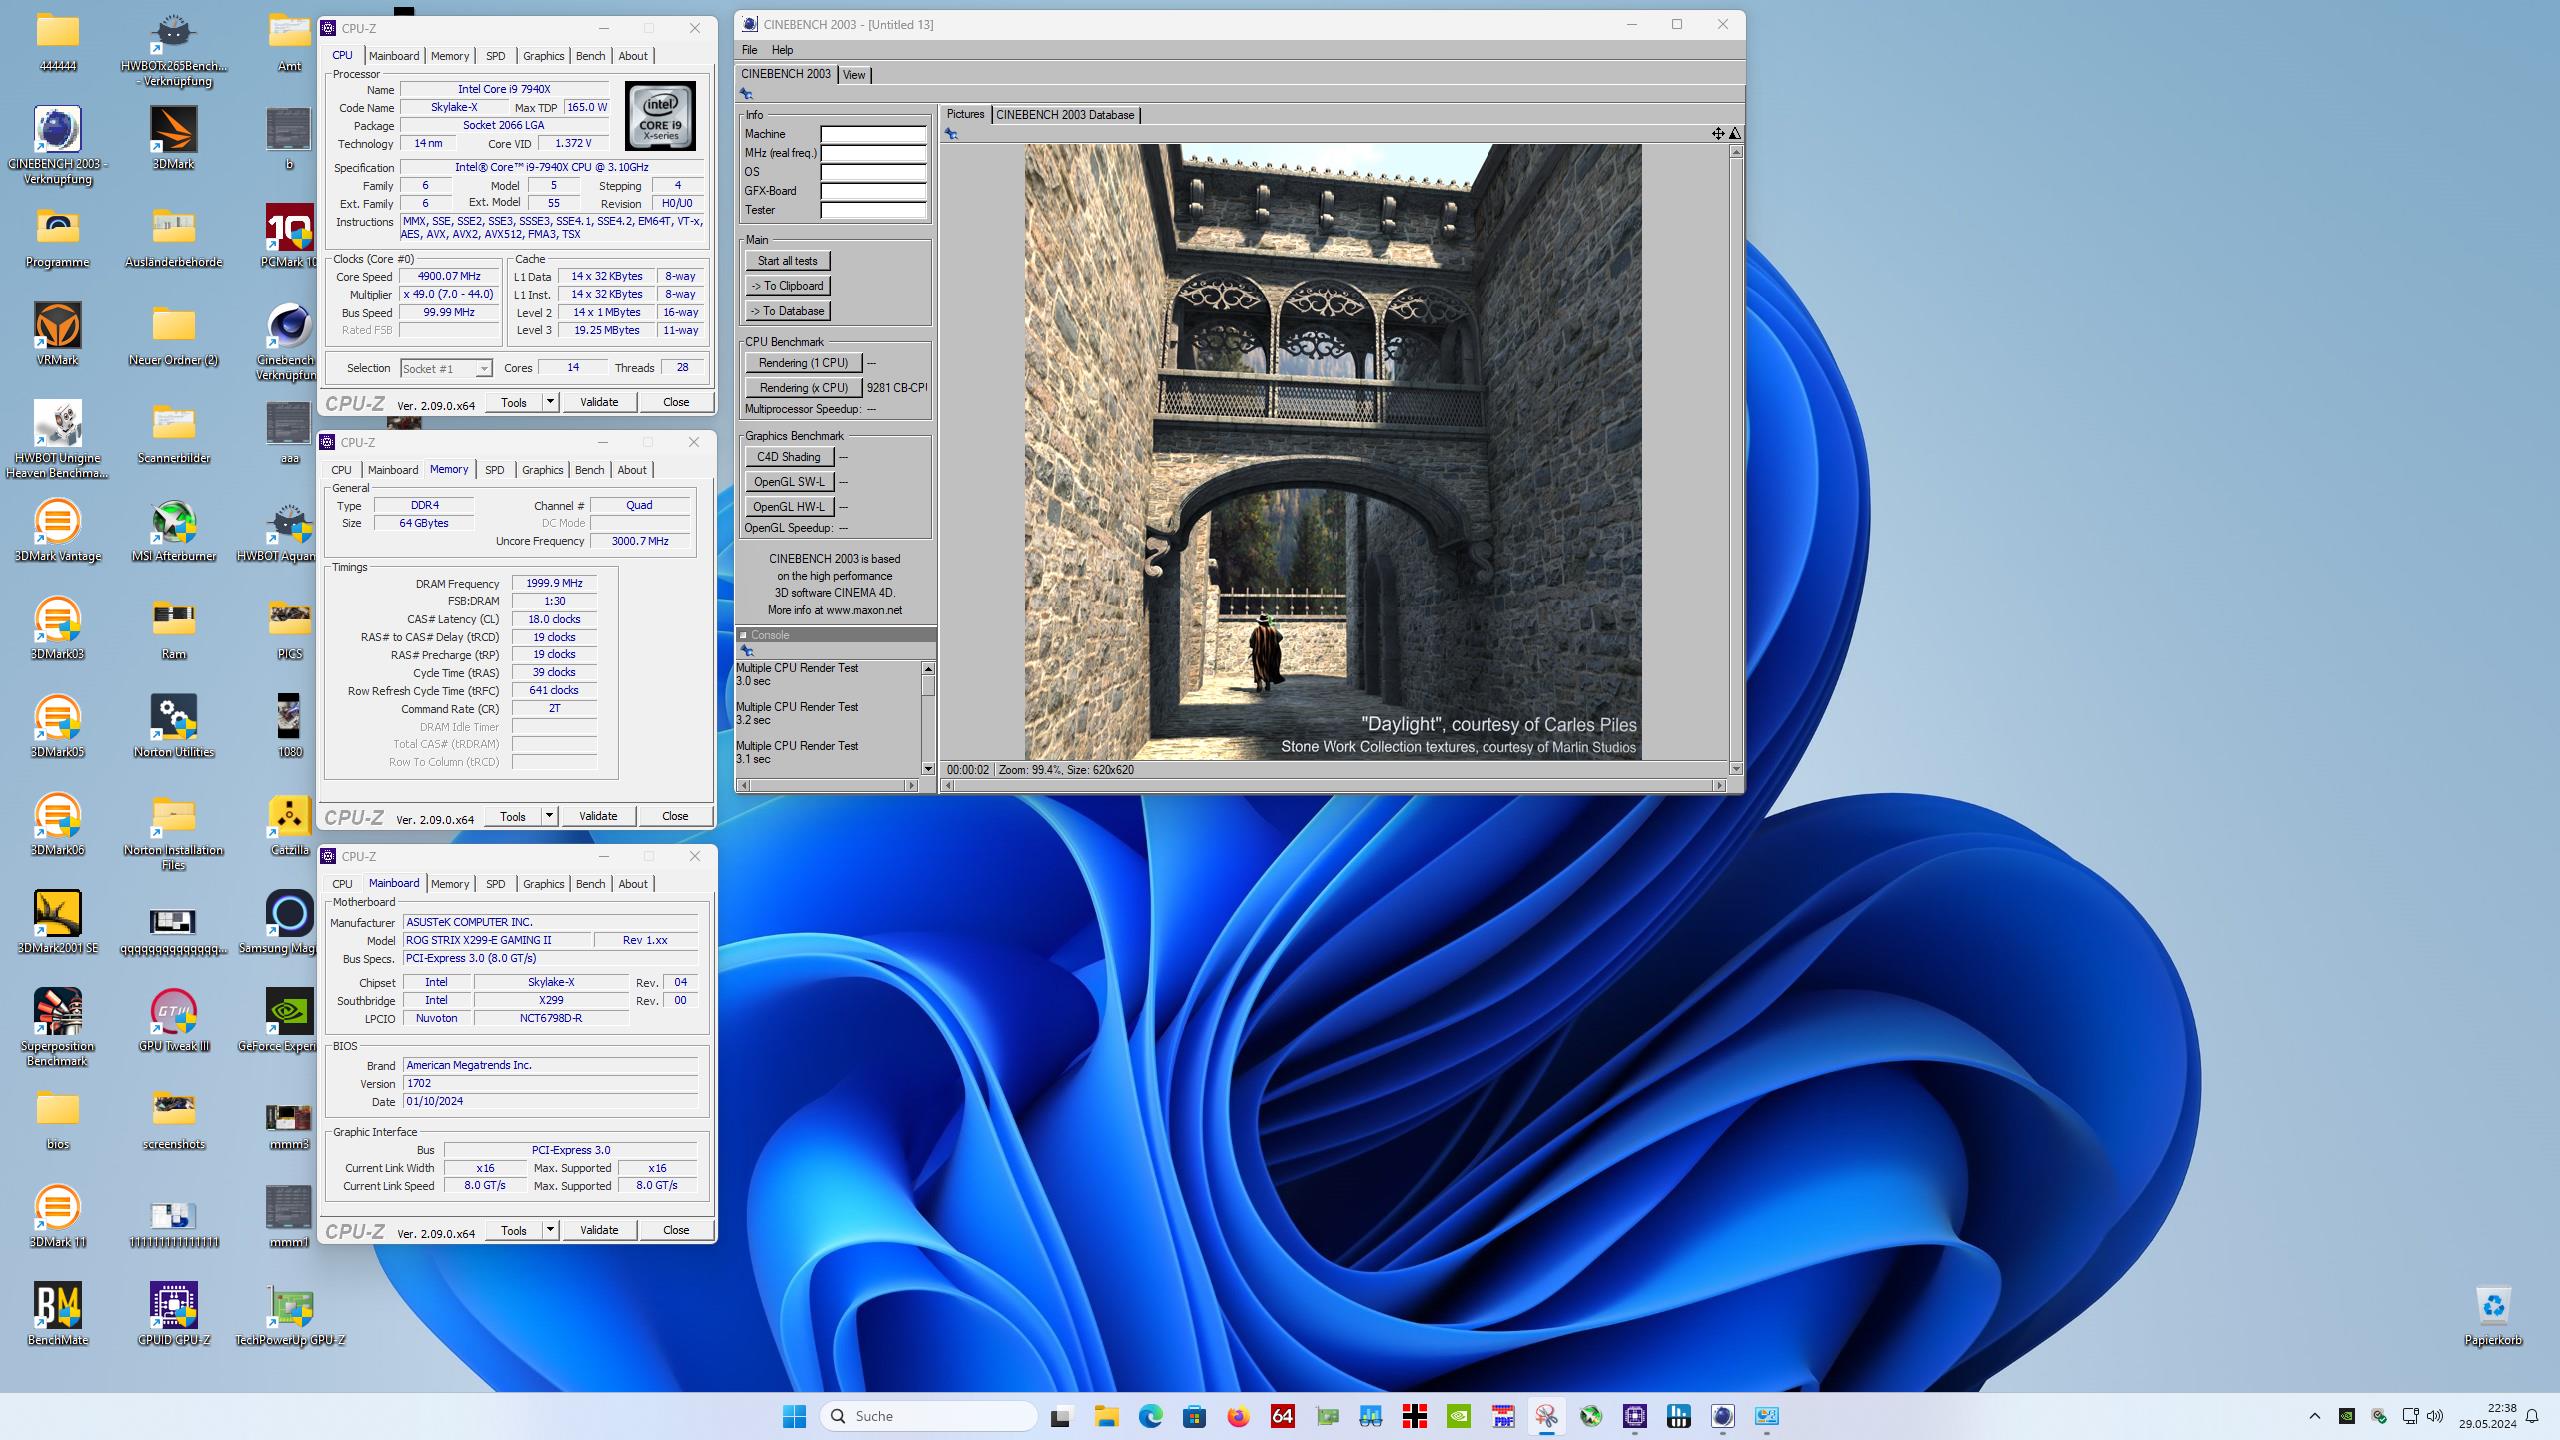Open Superposition Benchmark icon
The height and width of the screenshot is (1440, 2560).
[x=58, y=1026]
